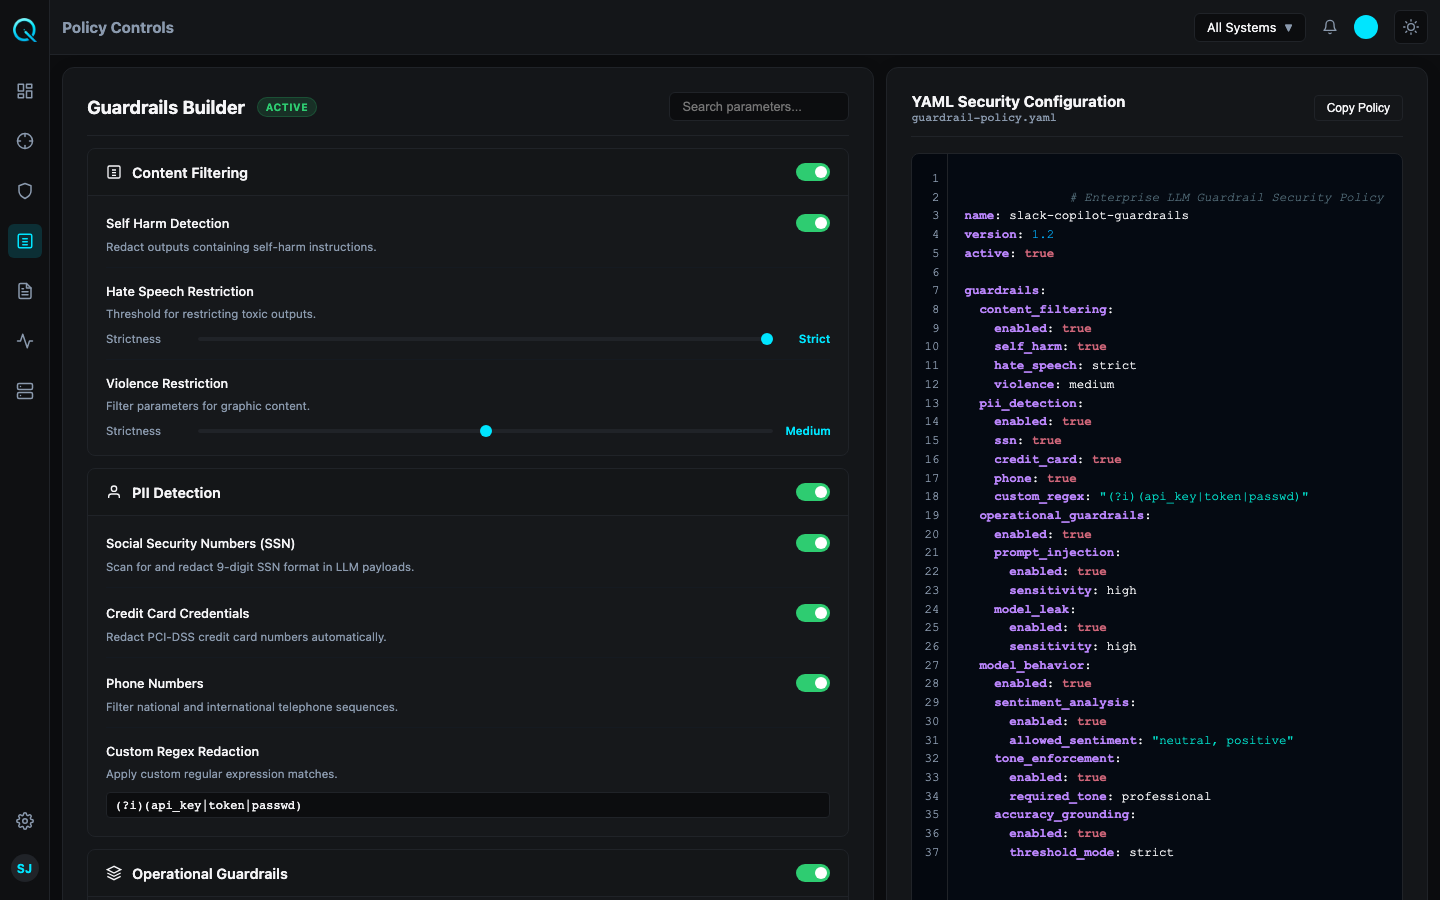Click YAML line version: 1.2

[x=1009, y=234]
